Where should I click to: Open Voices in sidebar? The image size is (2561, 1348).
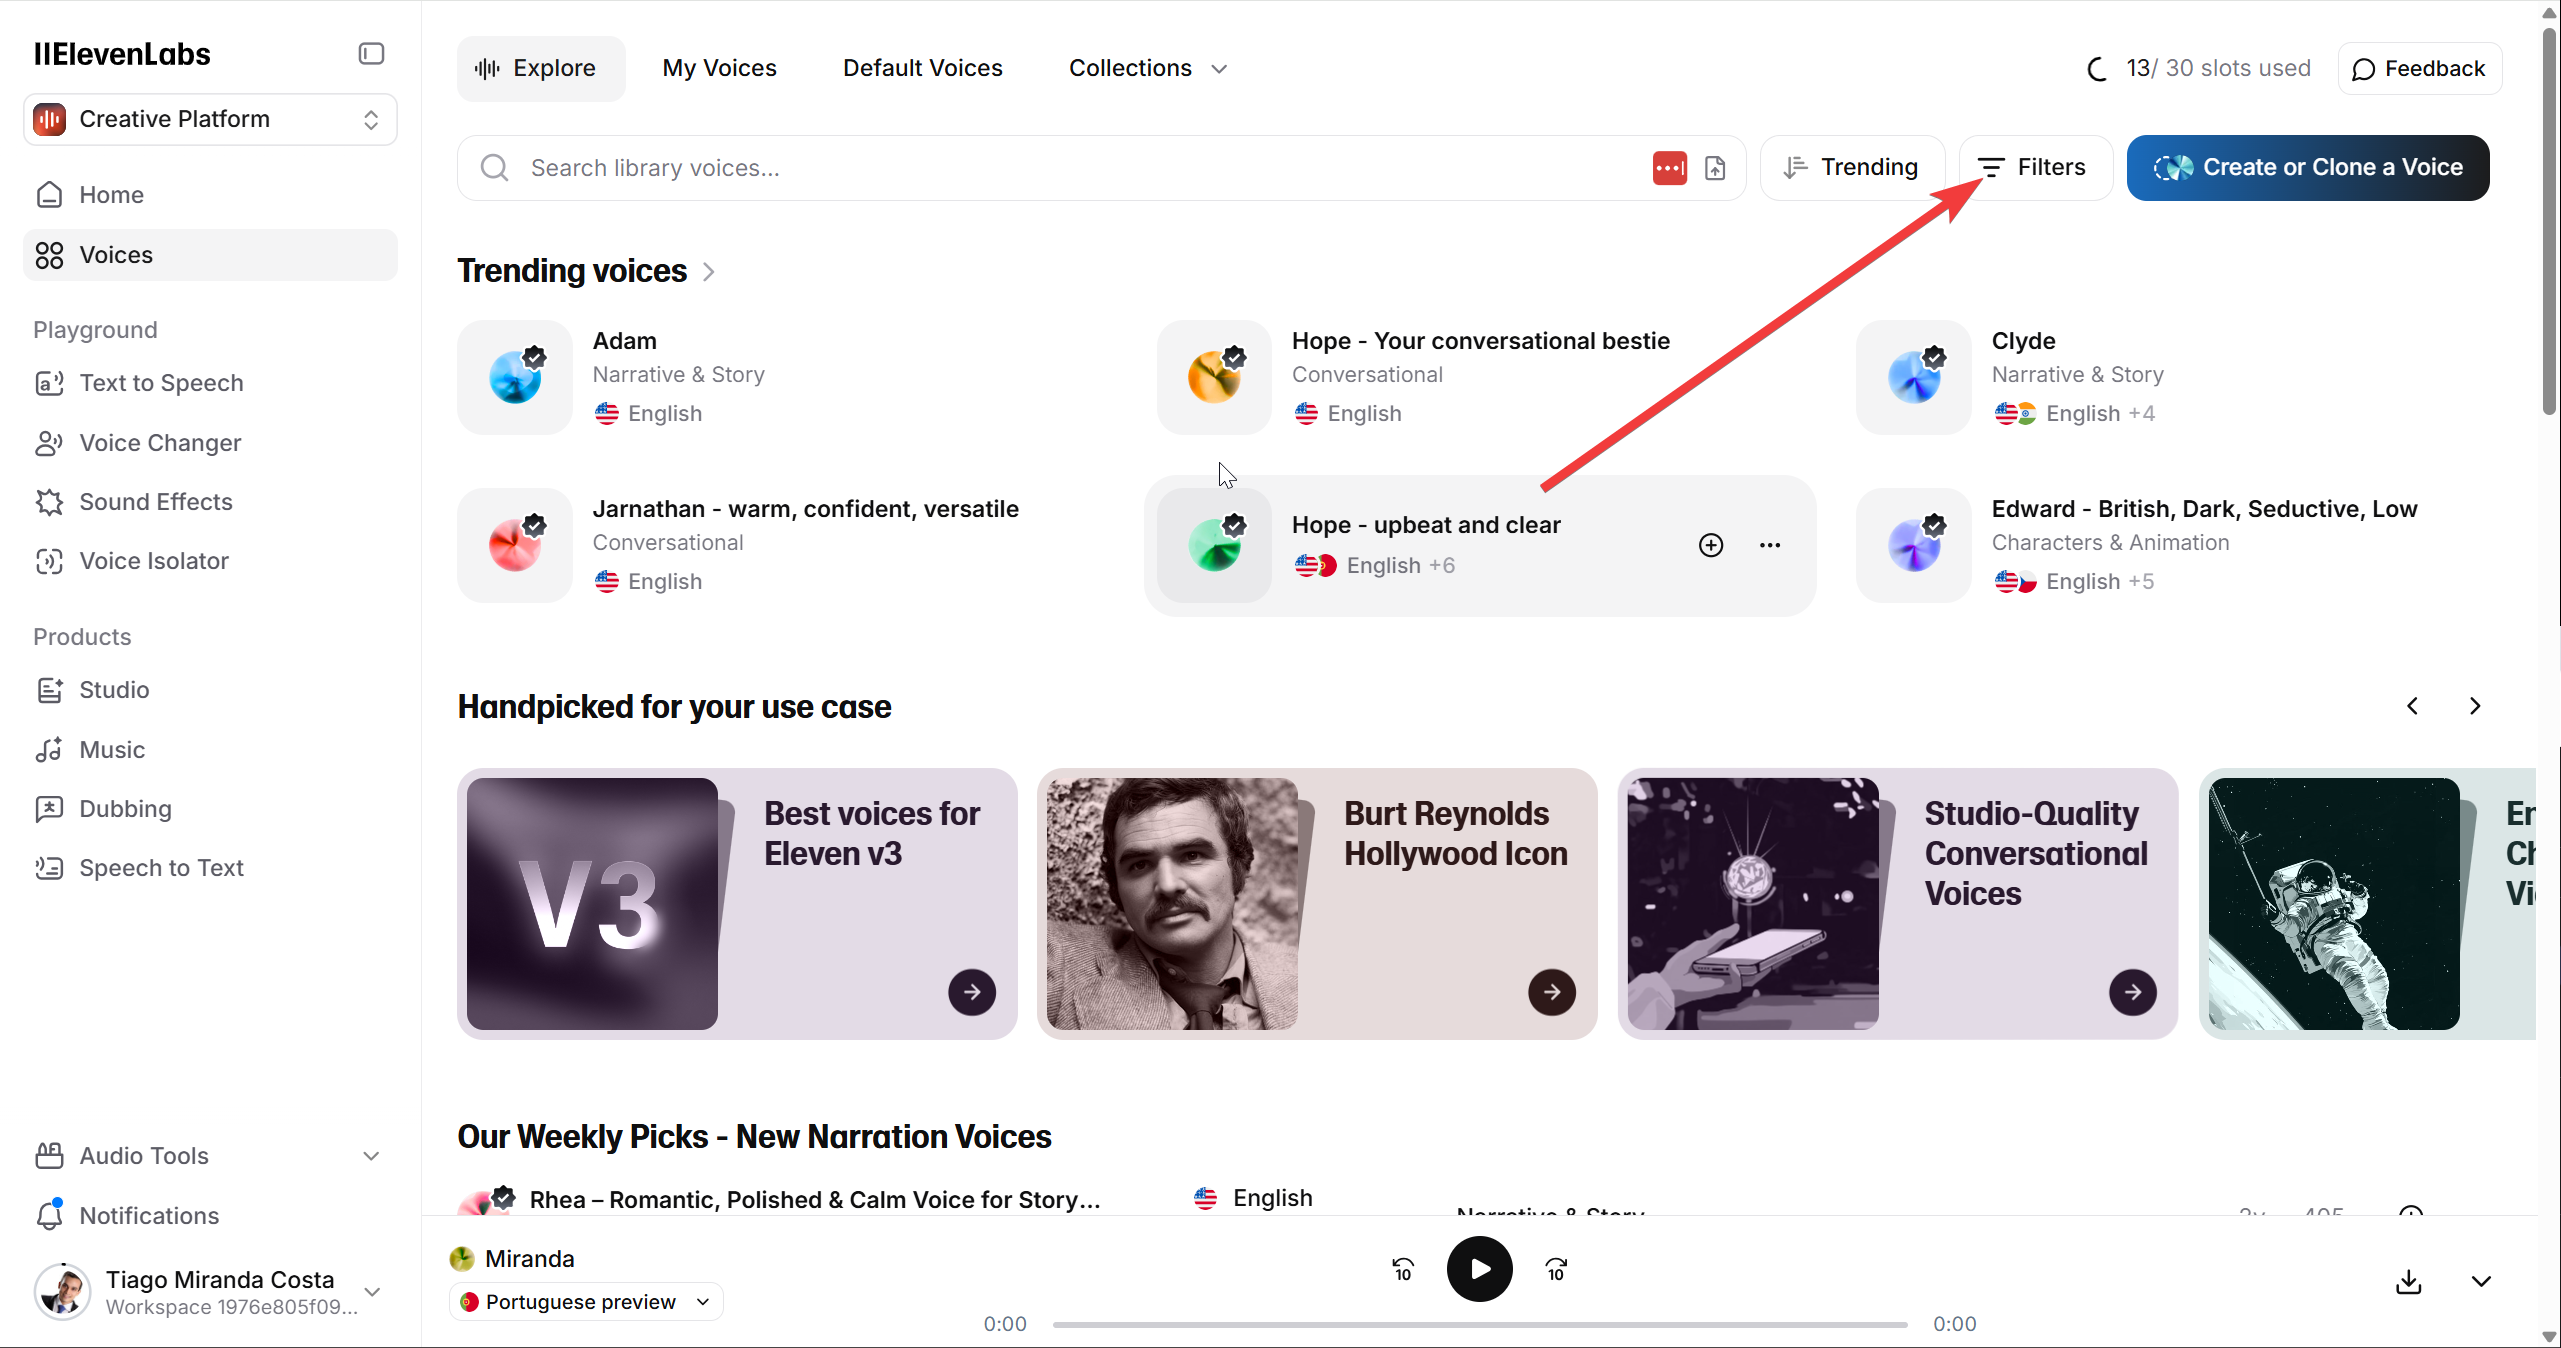(210, 255)
